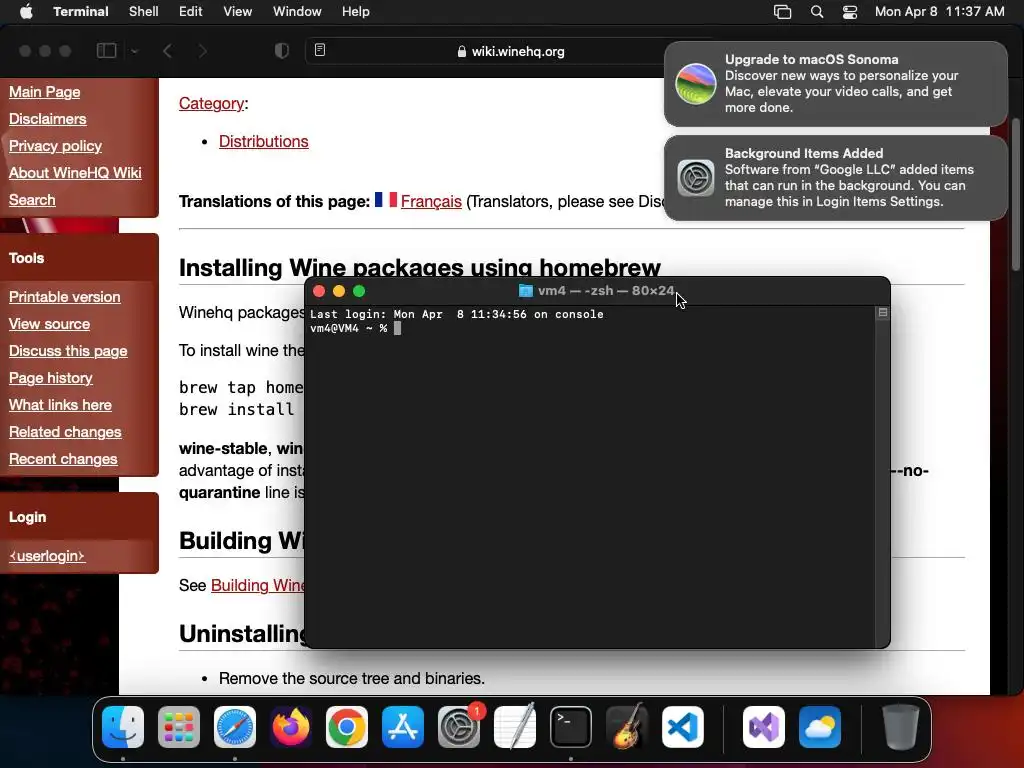
Task: Go forward in Safari
Action: pos(202,51)
